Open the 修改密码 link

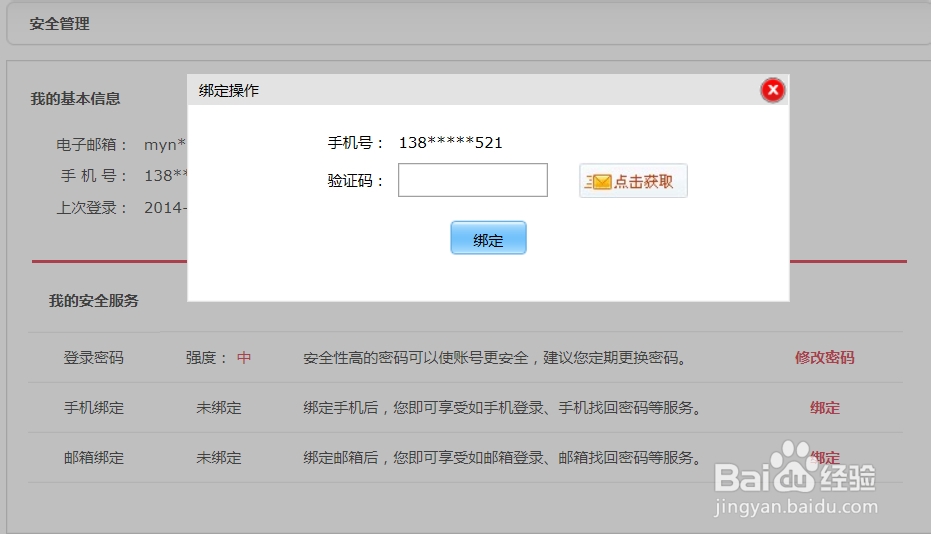[x=824, y=357]
